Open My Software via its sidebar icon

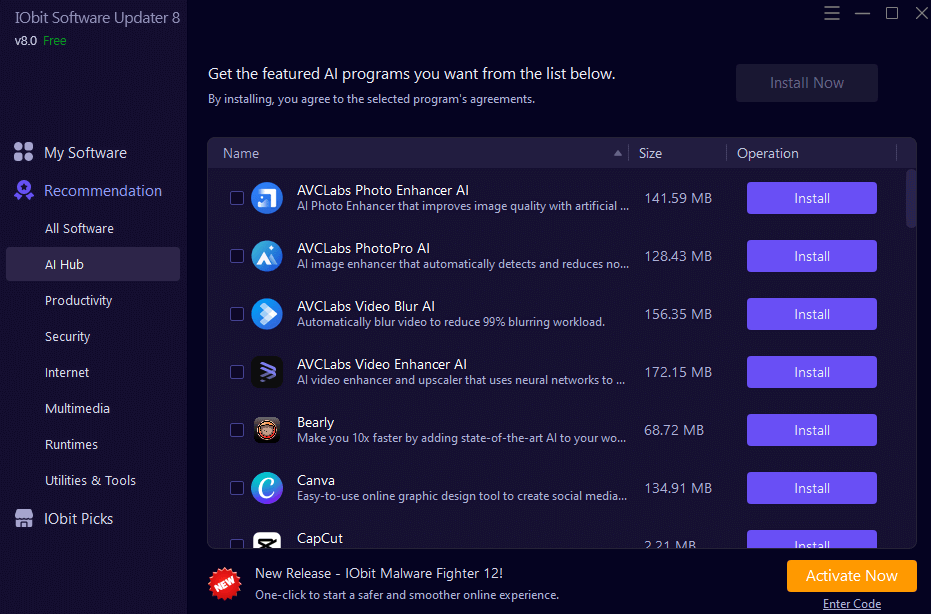tap(23, 152)
